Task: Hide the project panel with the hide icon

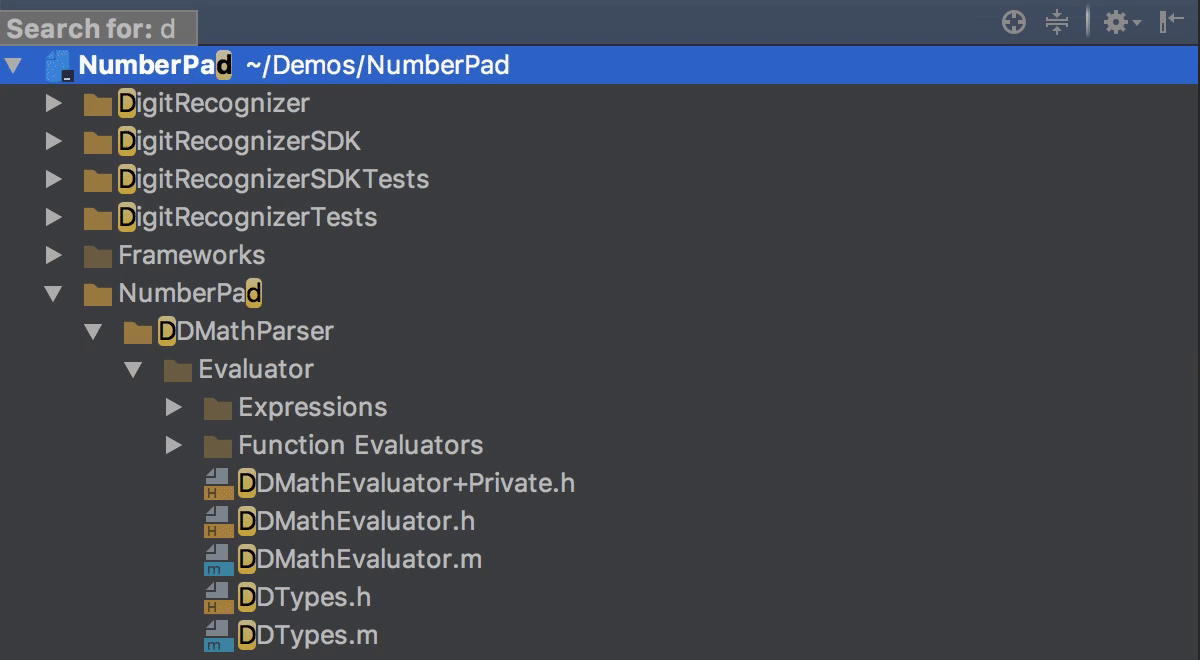Action: coord(1171,22)
